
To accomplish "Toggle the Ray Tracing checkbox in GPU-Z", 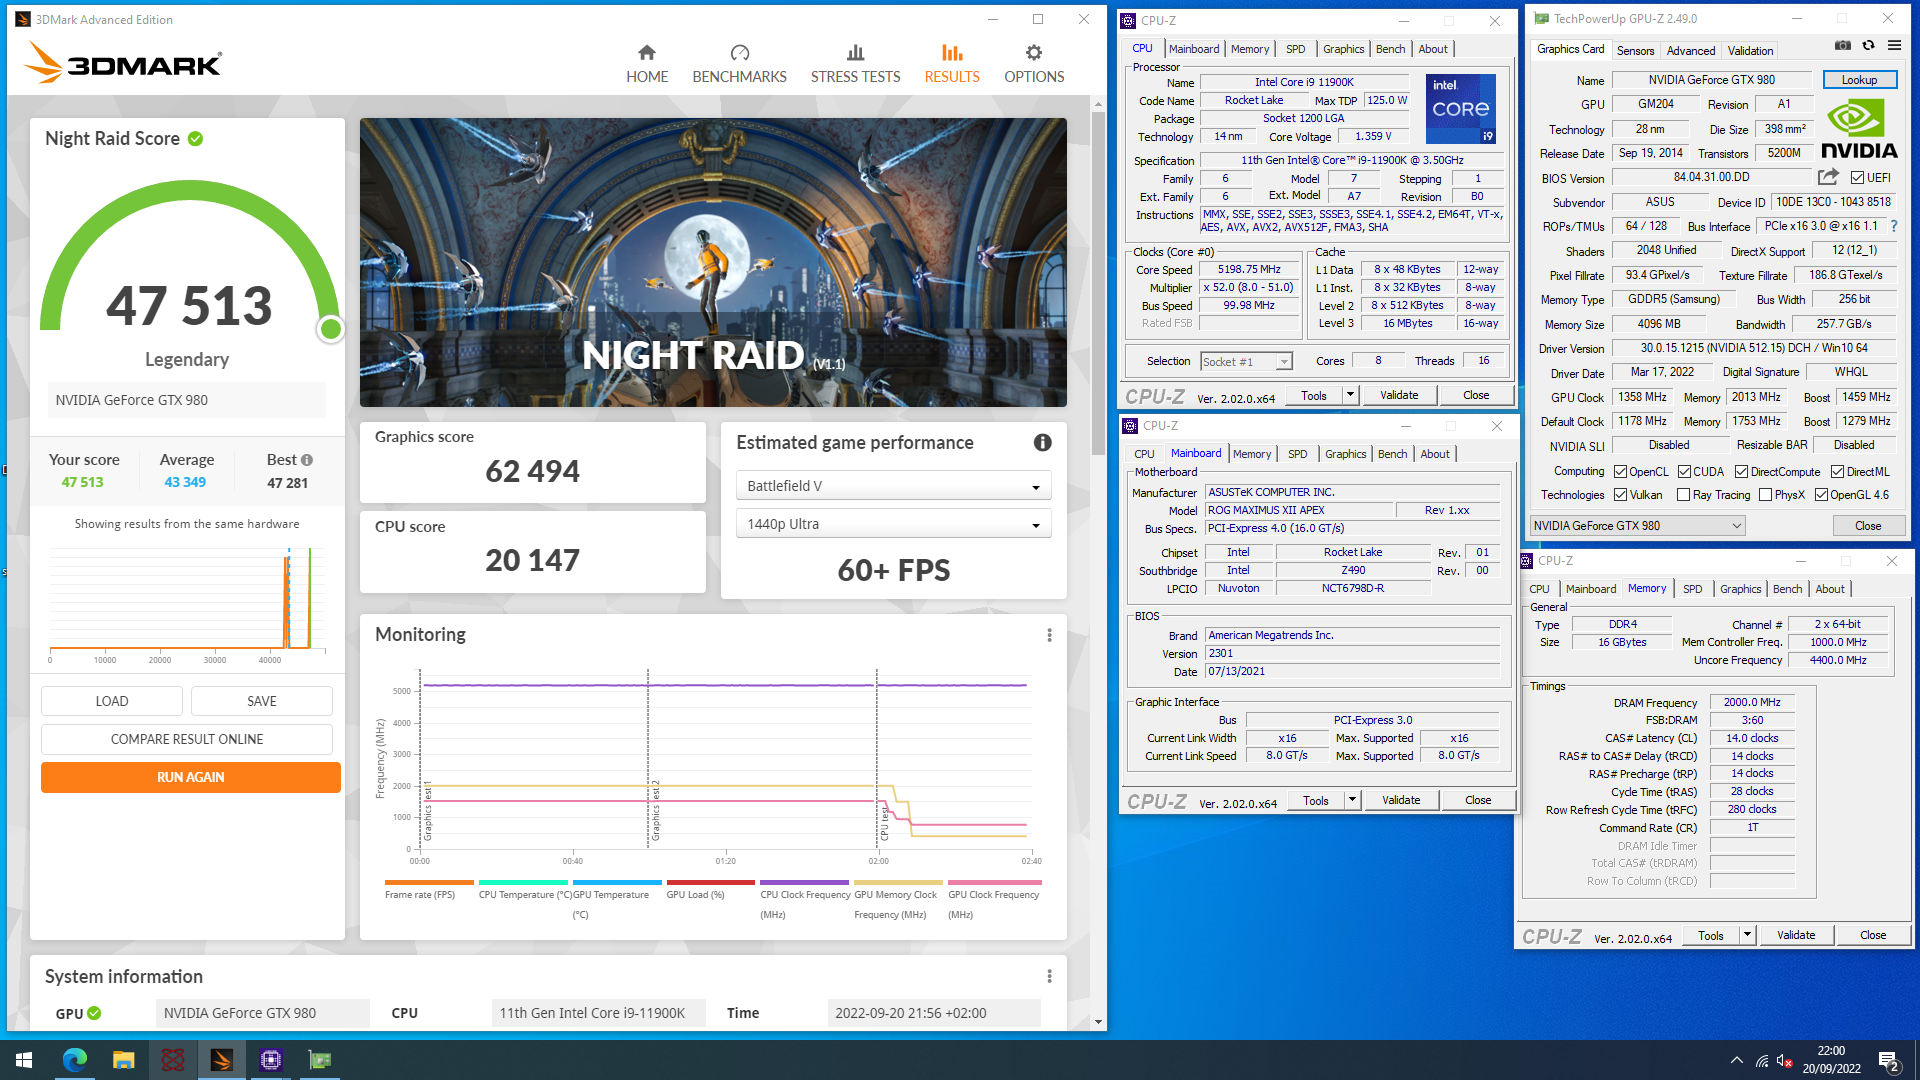I will (x=1683, y=495).
